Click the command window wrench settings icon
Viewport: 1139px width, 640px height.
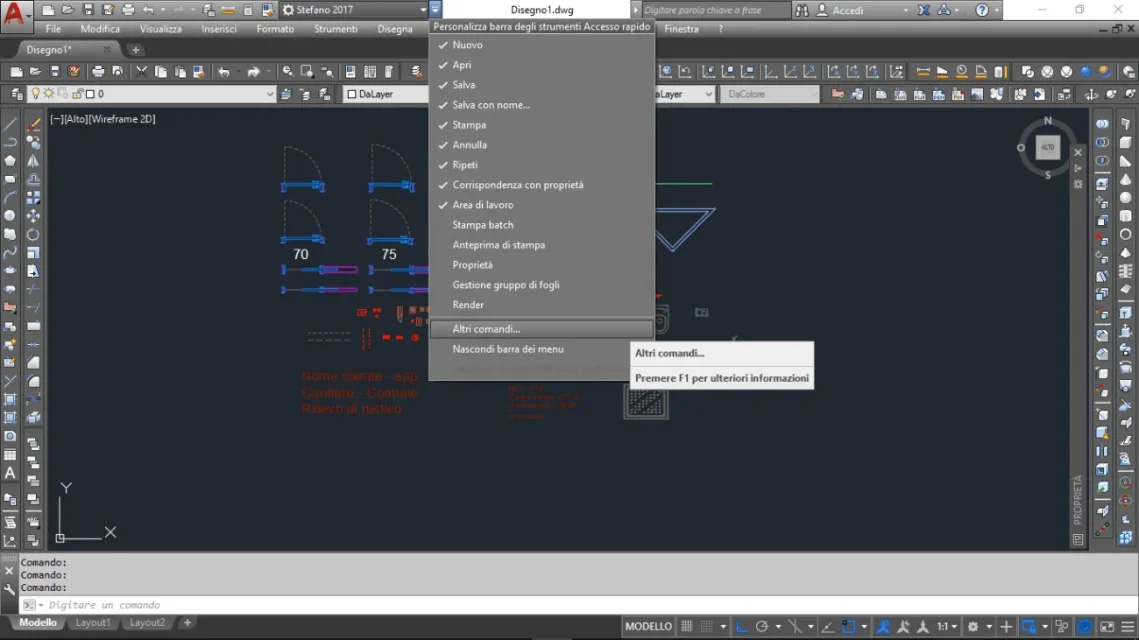[9, 589]
